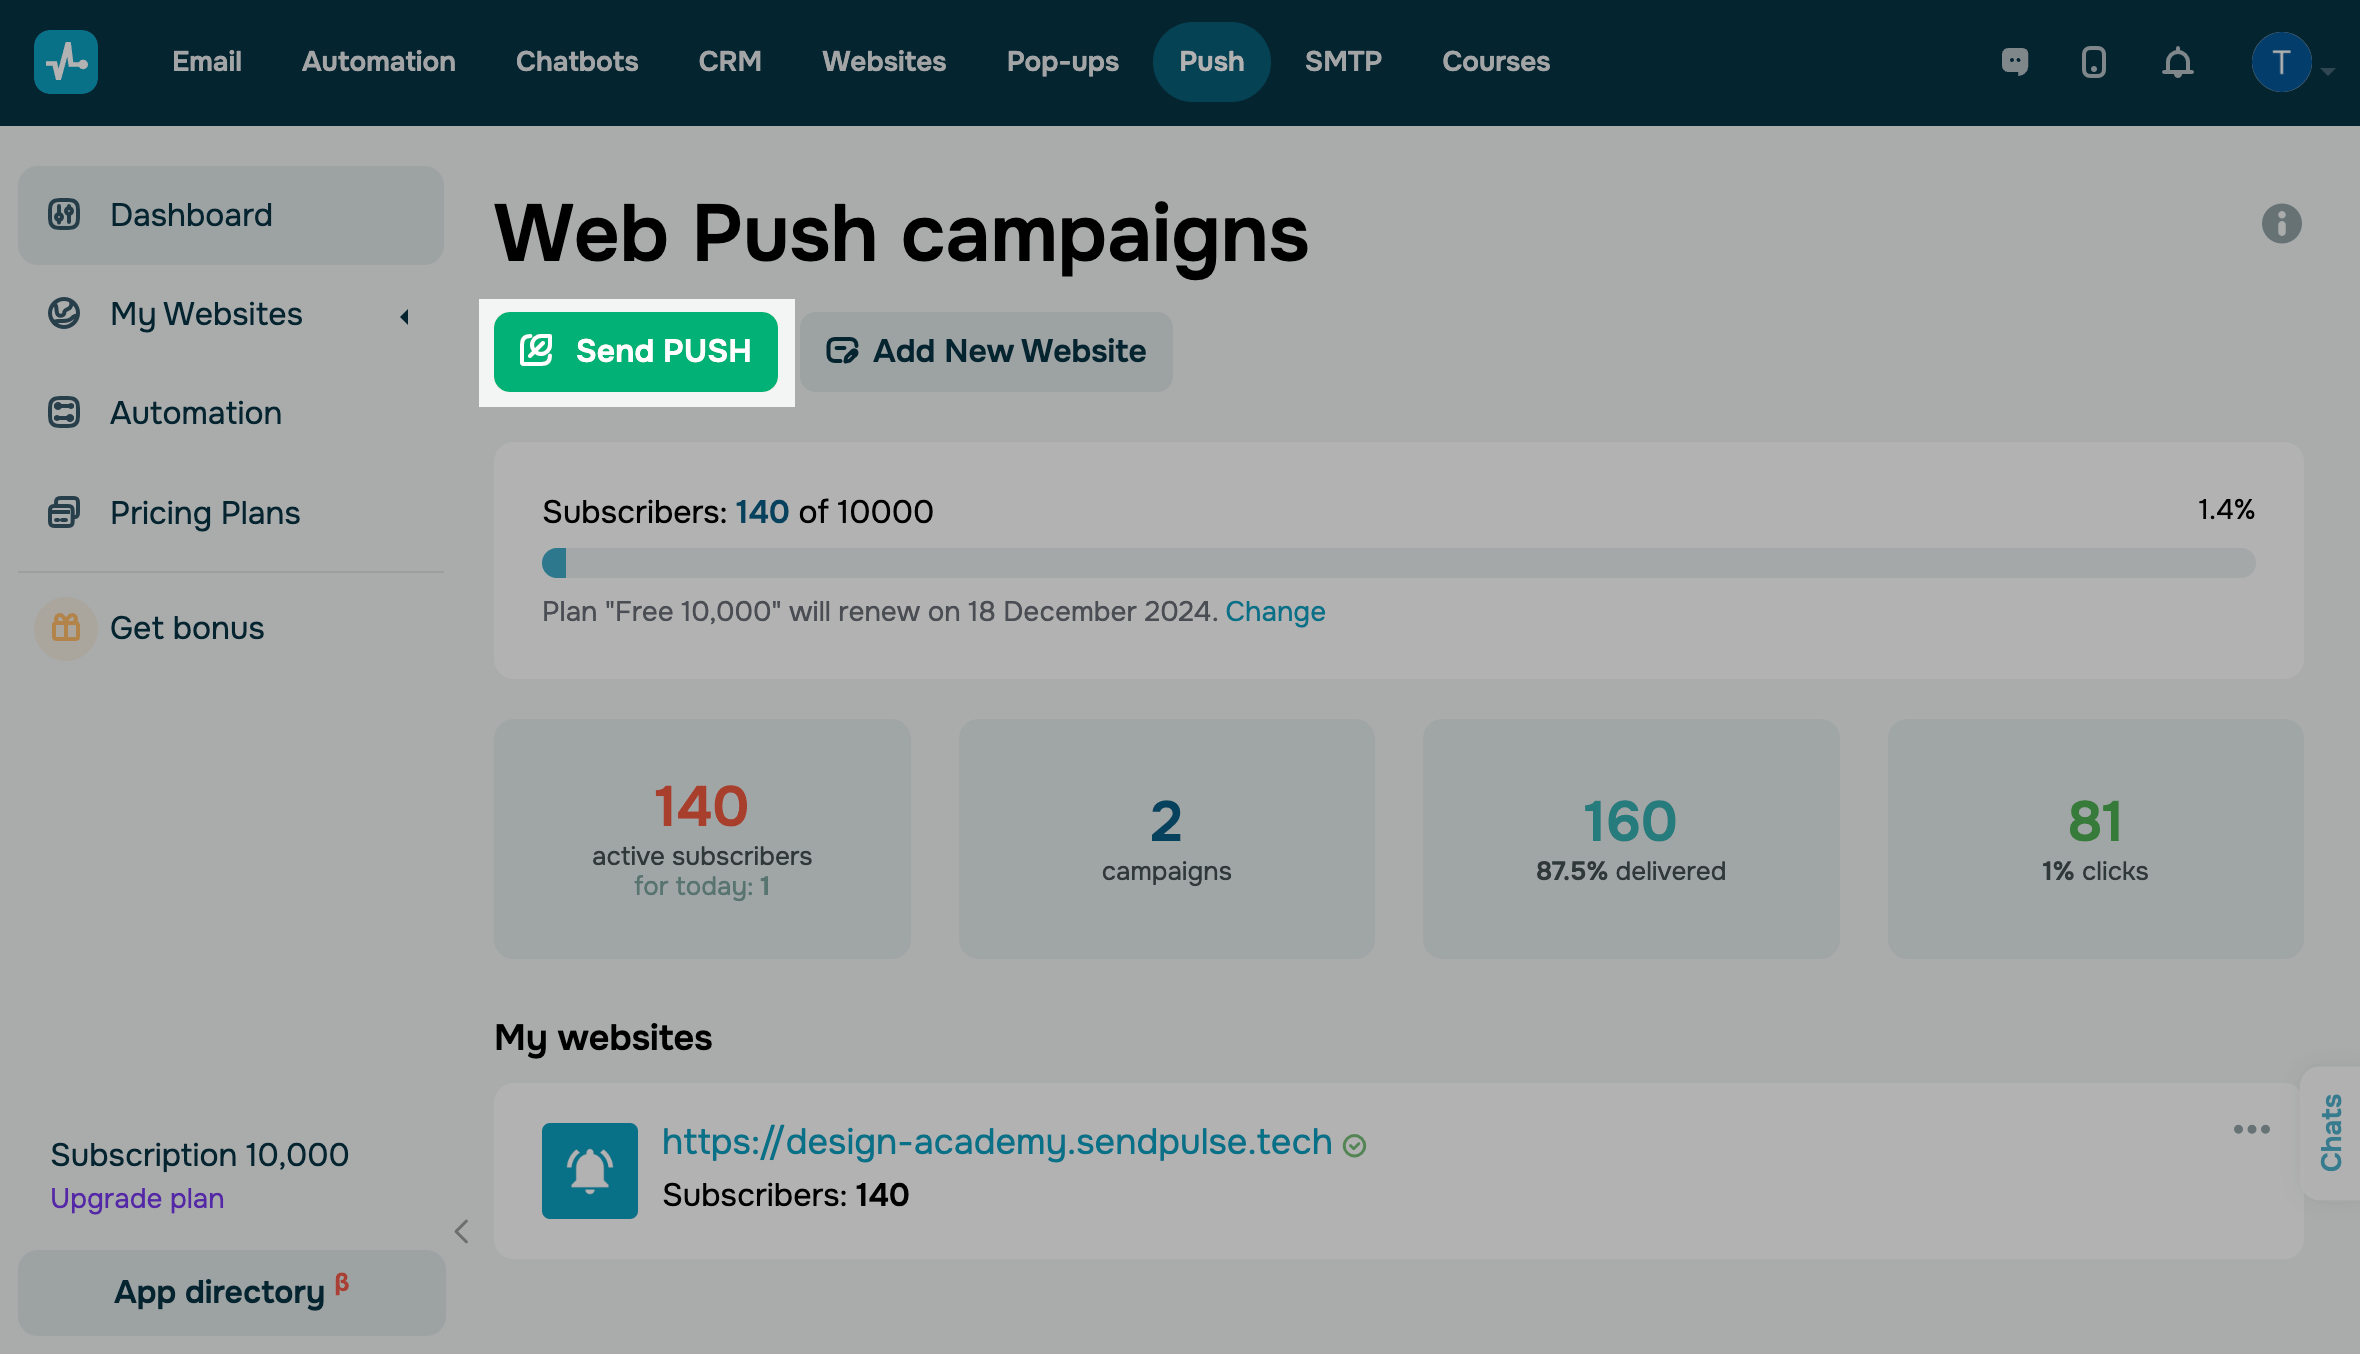The image size is (2360, 1354).
Task: Open the Chats side tab
Action: pyautogui.click(x=2332, y=1132)
